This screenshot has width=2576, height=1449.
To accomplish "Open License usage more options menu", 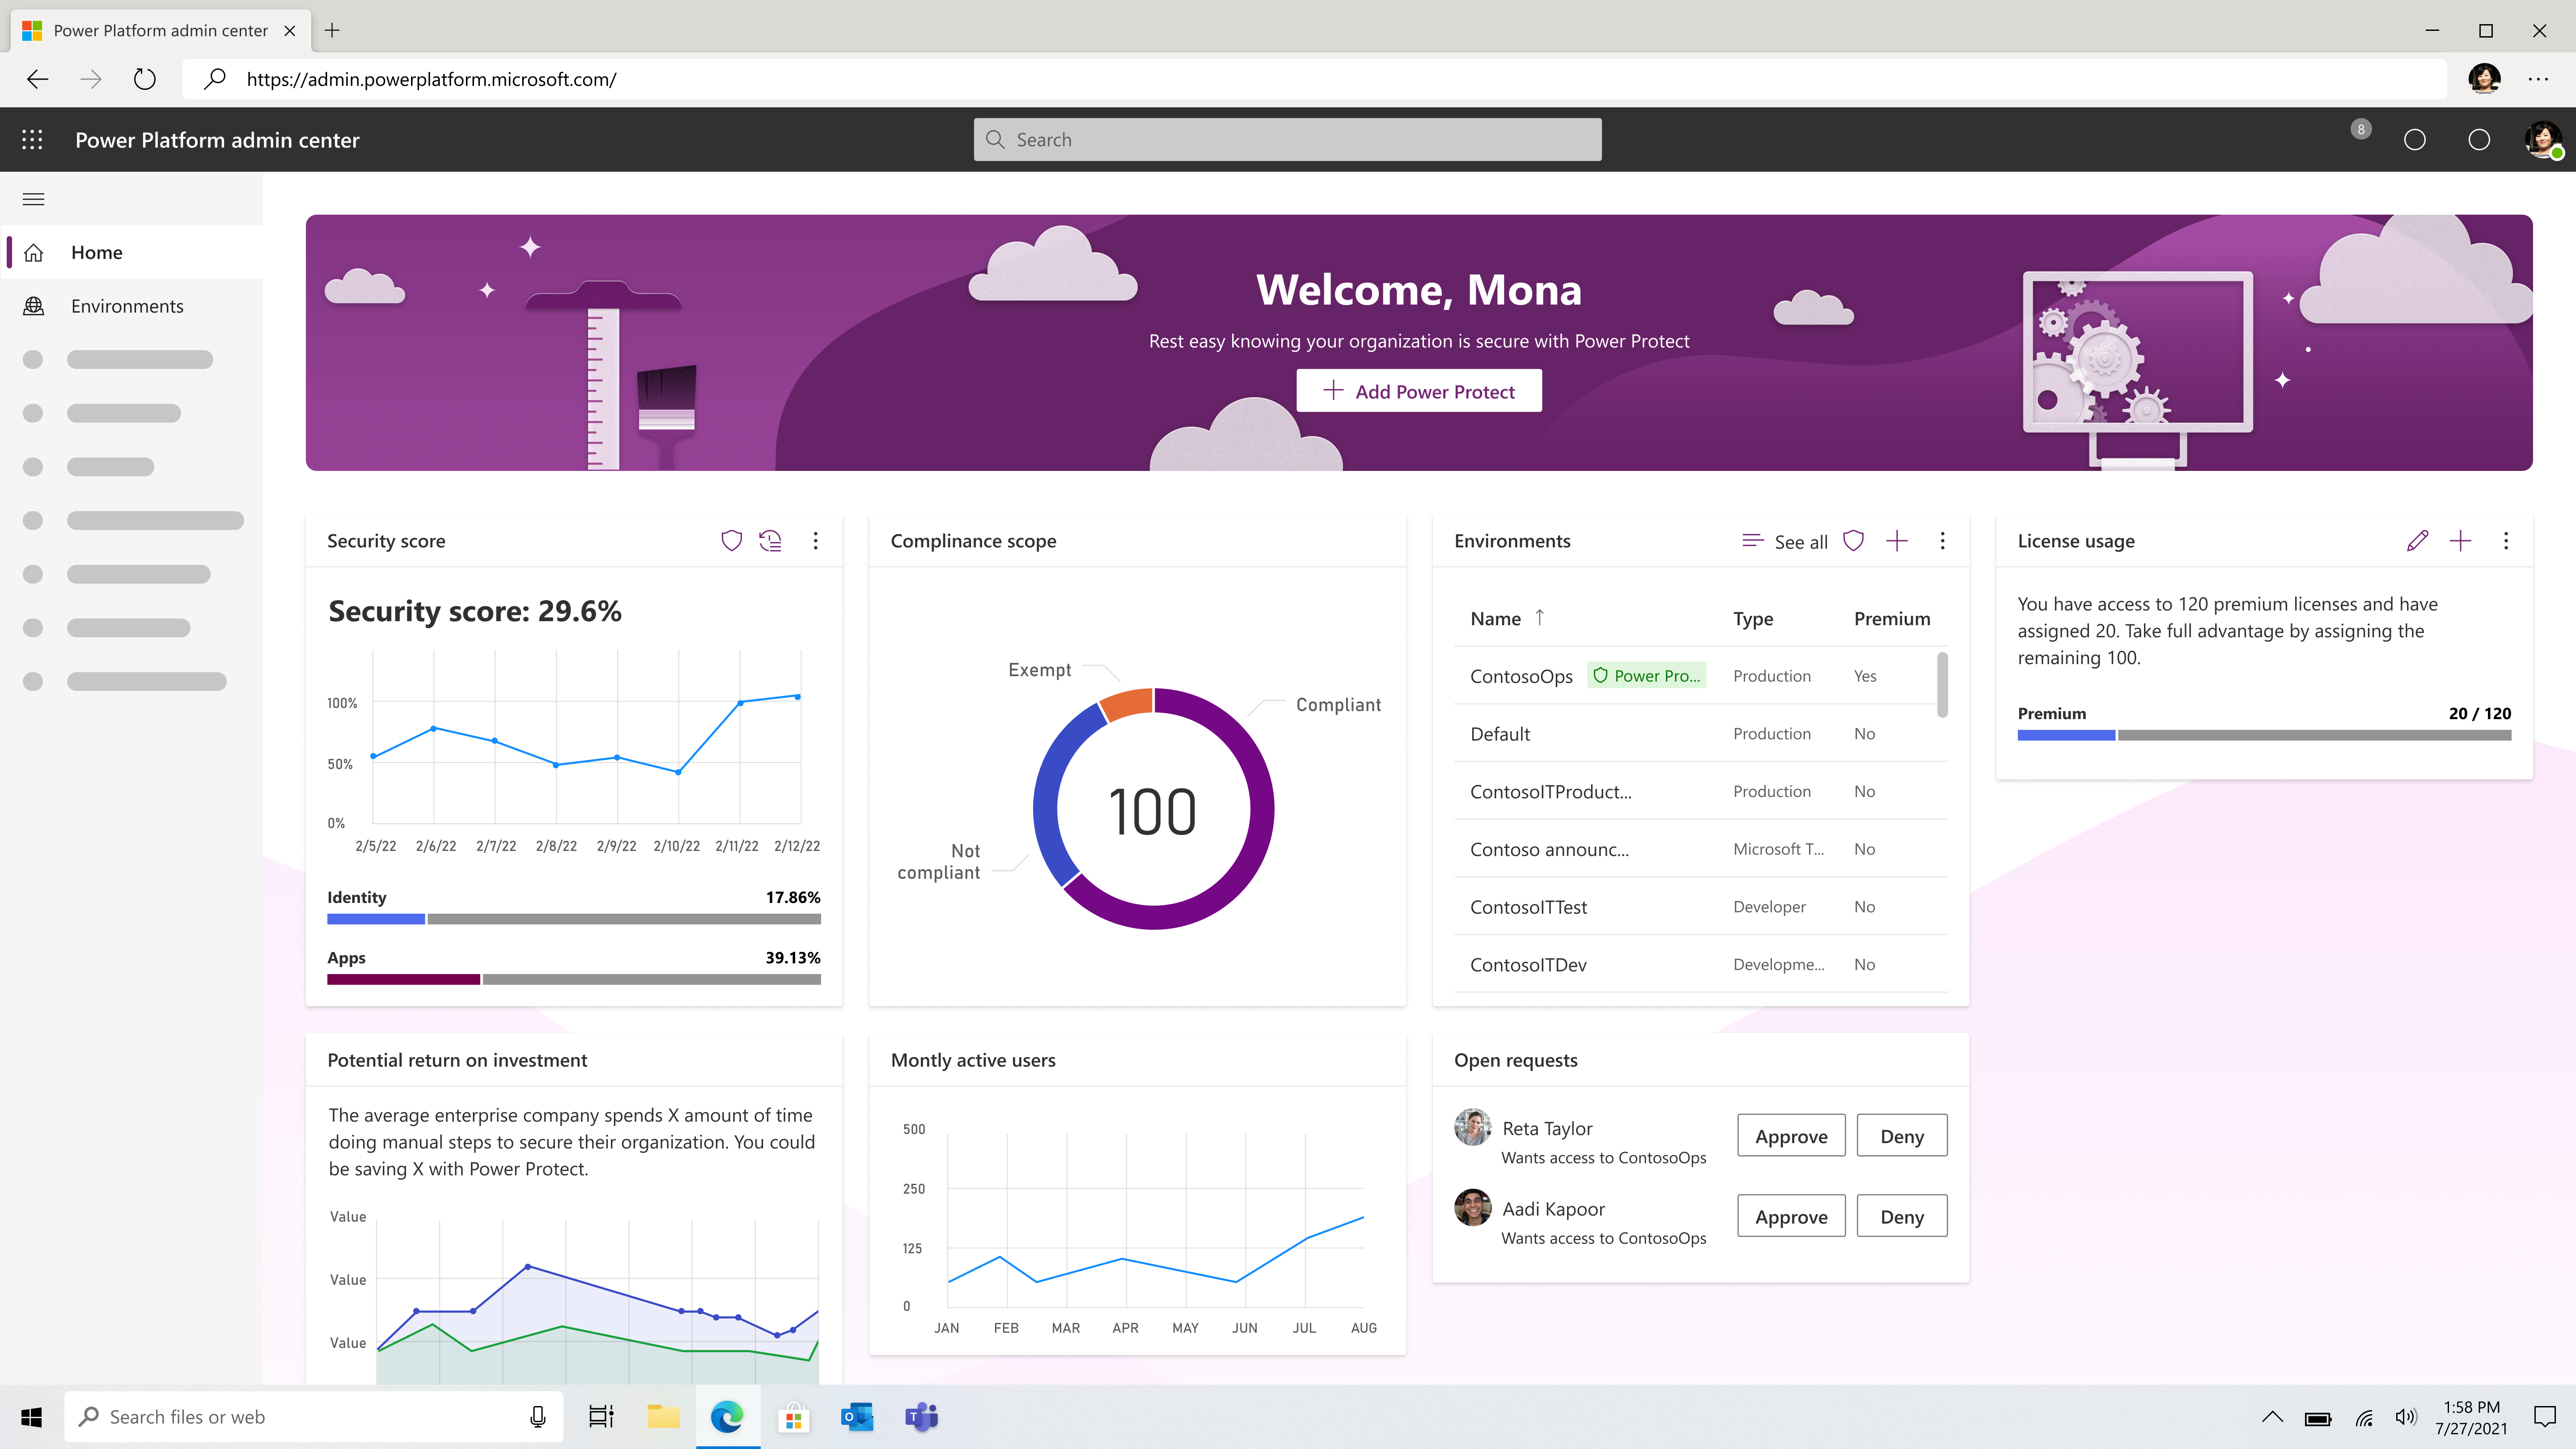I will 2505,541.
